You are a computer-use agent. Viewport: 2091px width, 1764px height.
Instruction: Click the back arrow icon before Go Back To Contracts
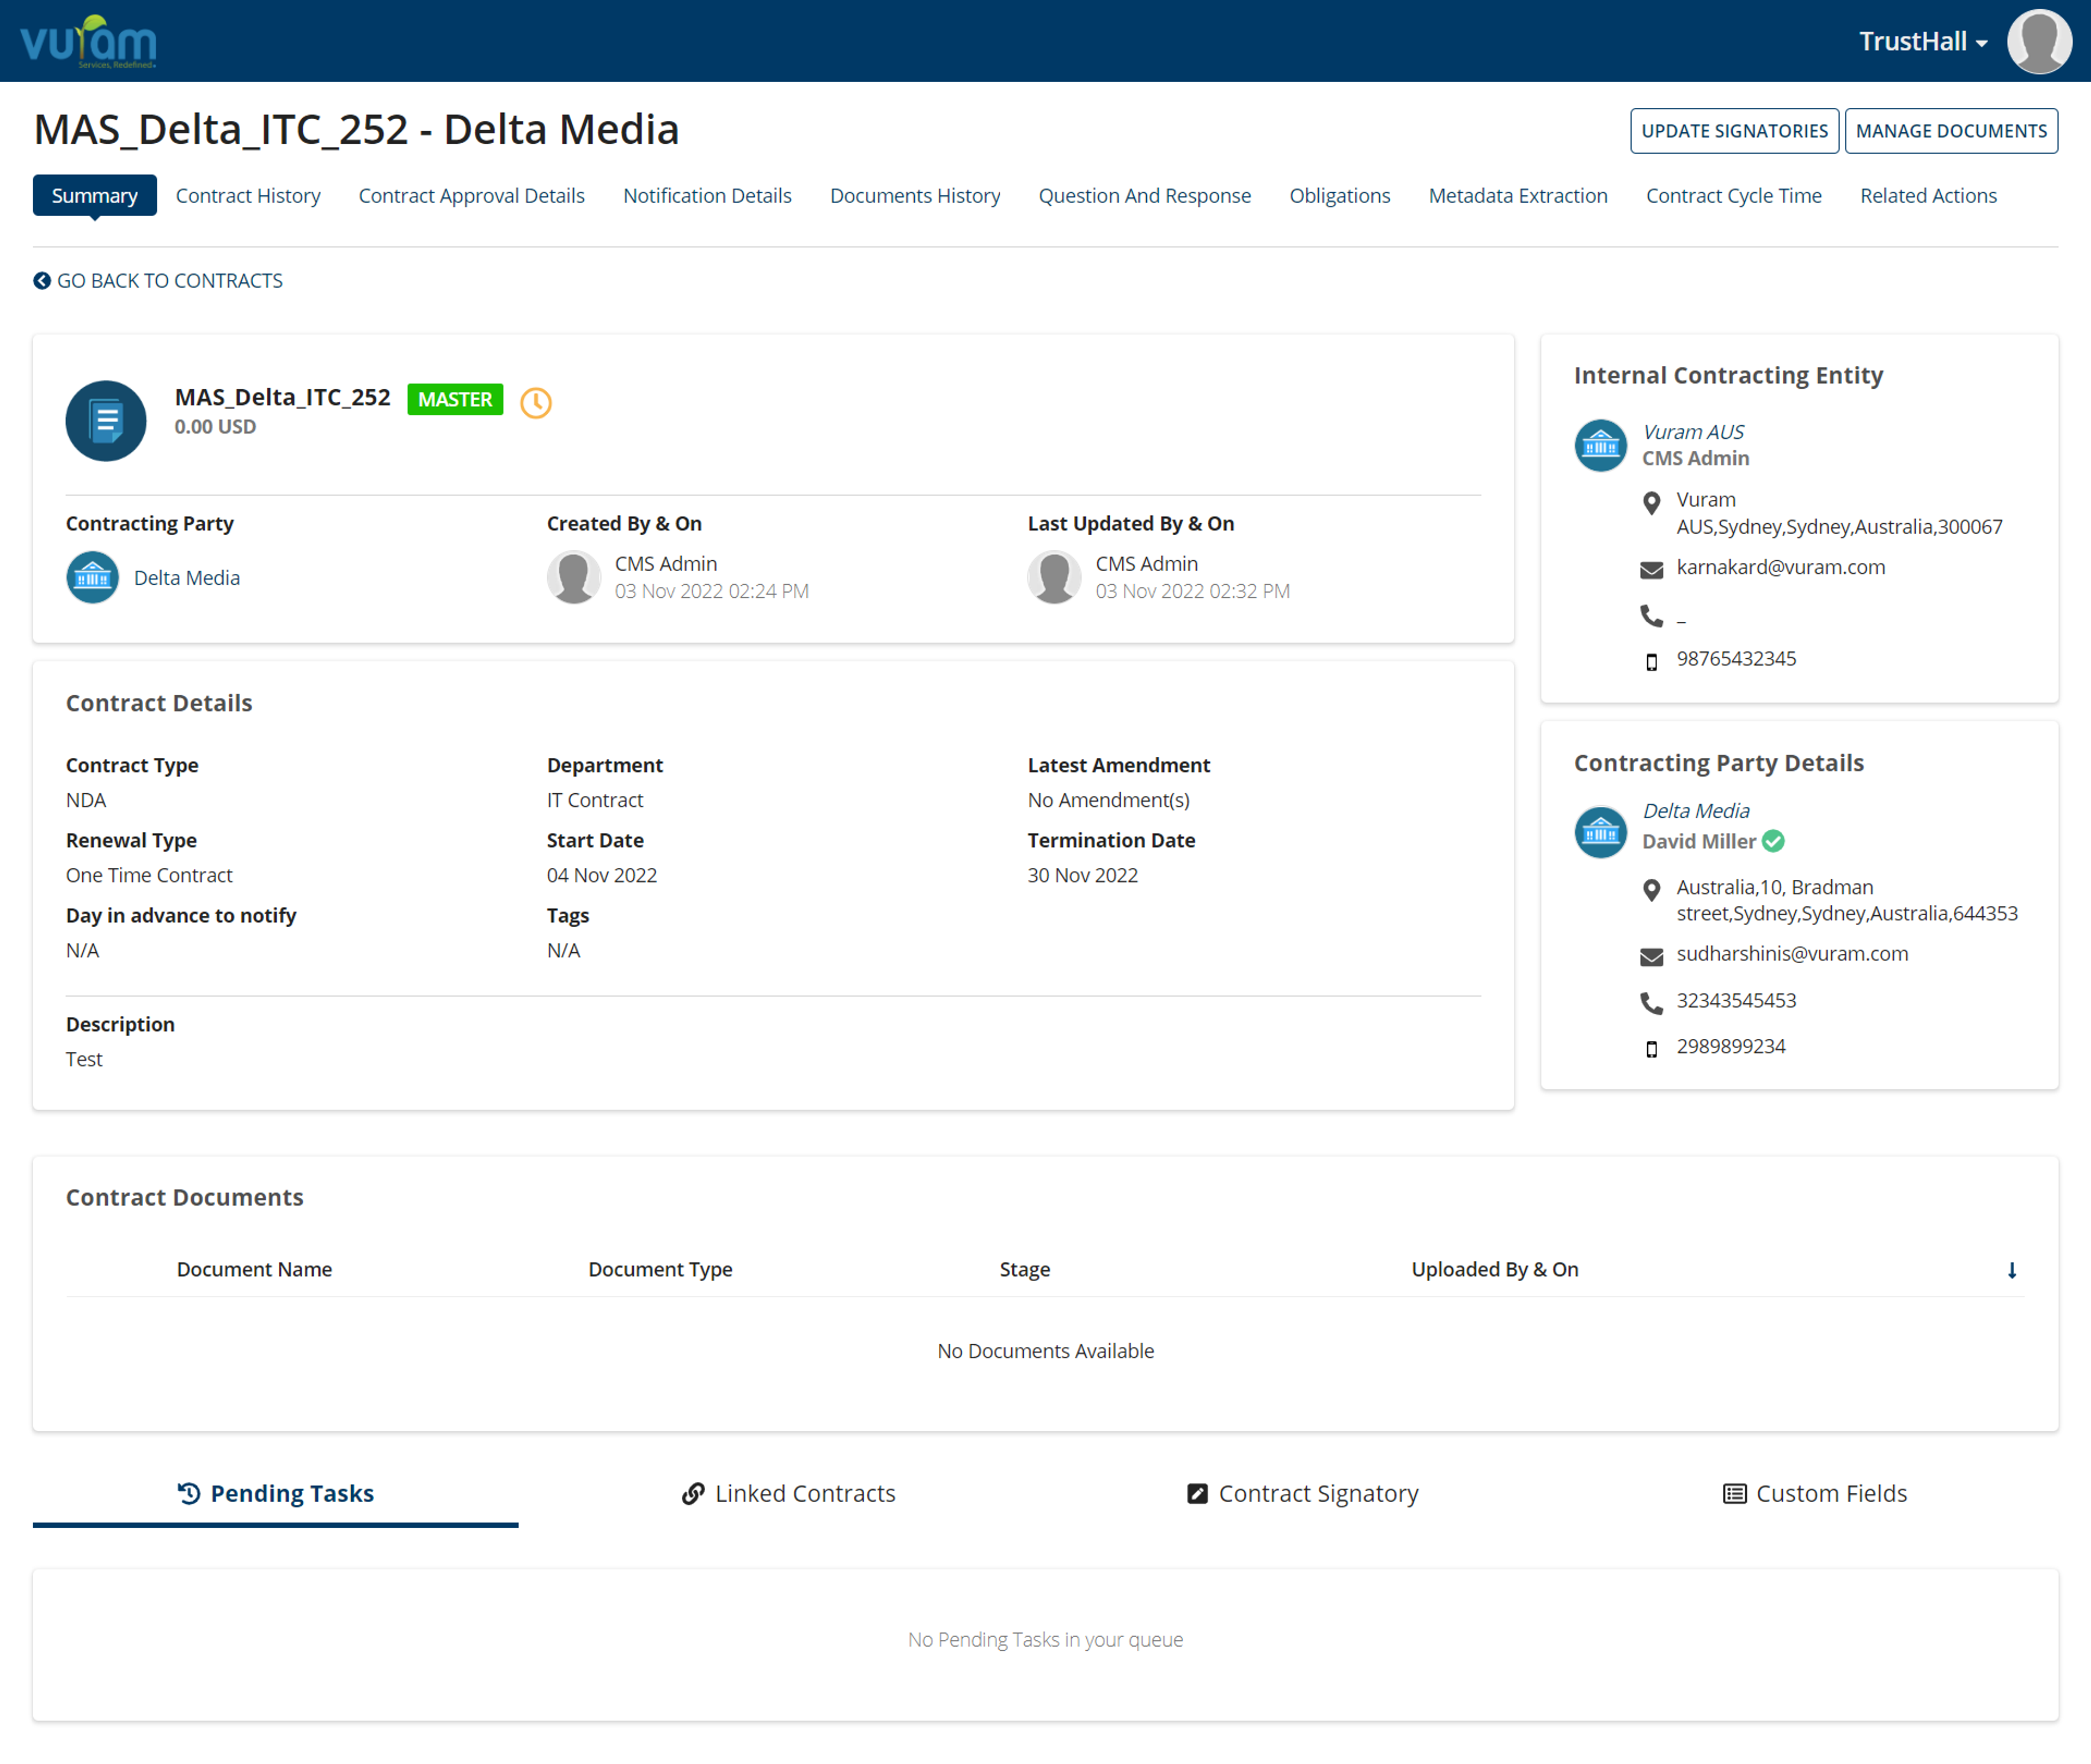click(x=42, y=281)
